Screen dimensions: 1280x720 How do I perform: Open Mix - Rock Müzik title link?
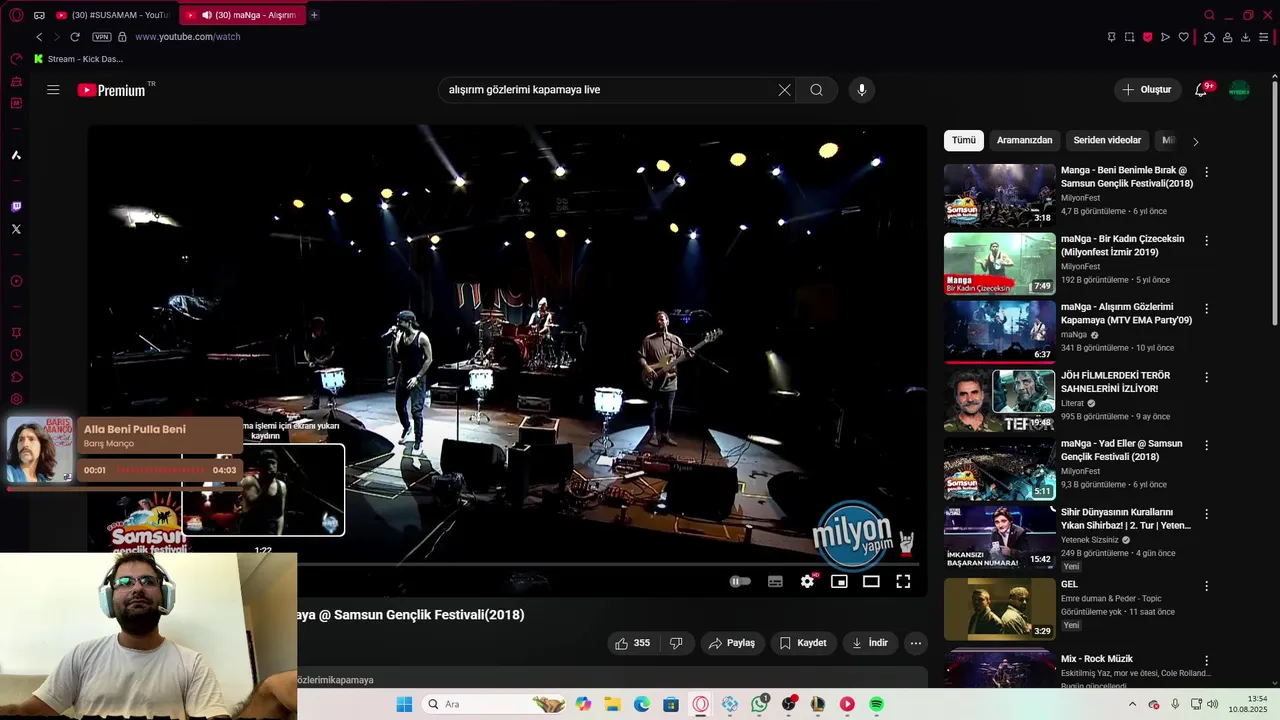tap(1097, 659)
